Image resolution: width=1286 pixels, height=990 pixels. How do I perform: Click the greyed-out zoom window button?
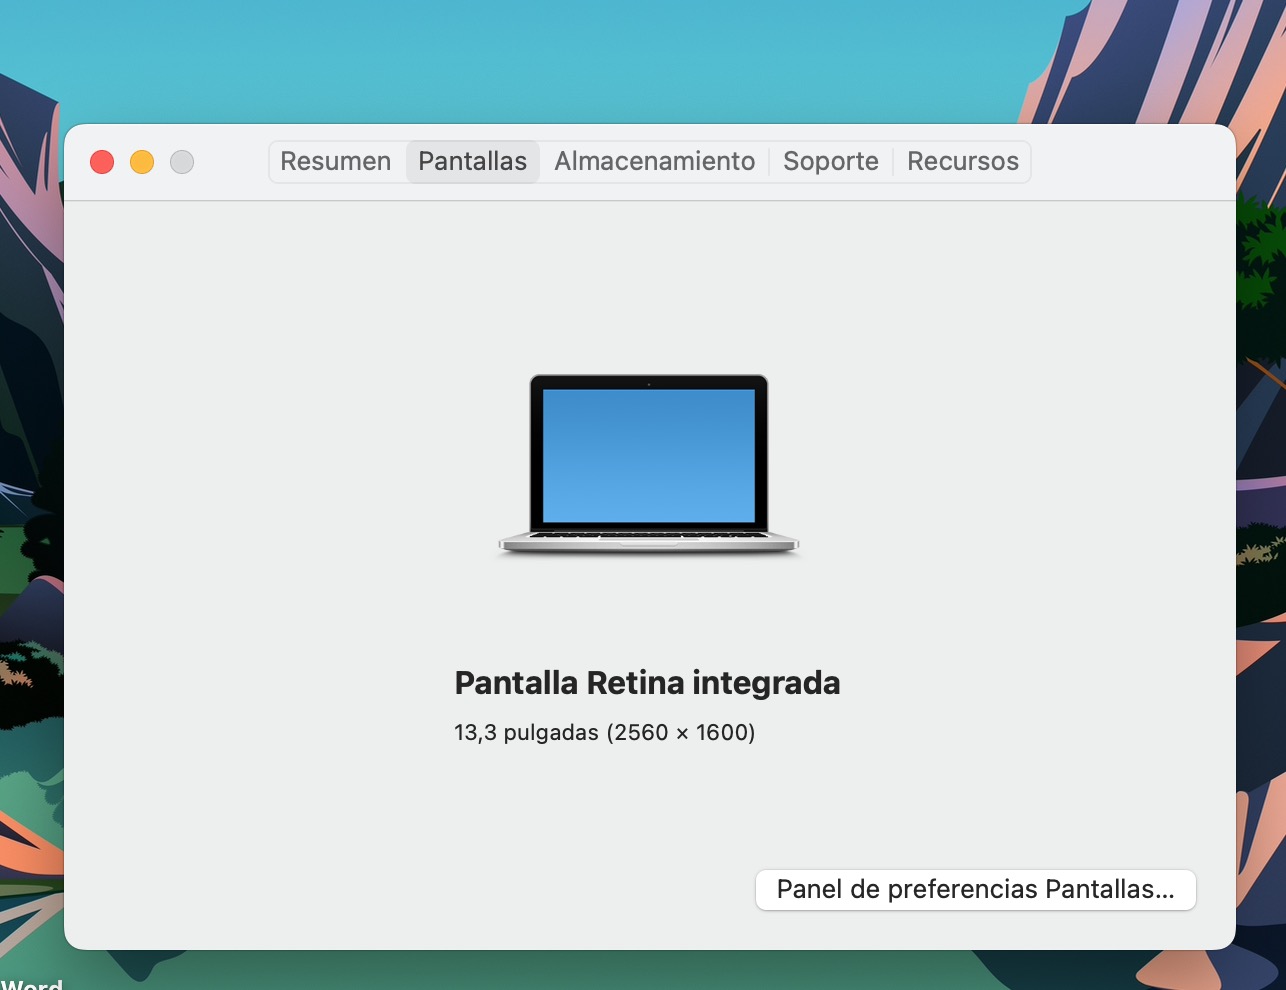coord(182,162)
